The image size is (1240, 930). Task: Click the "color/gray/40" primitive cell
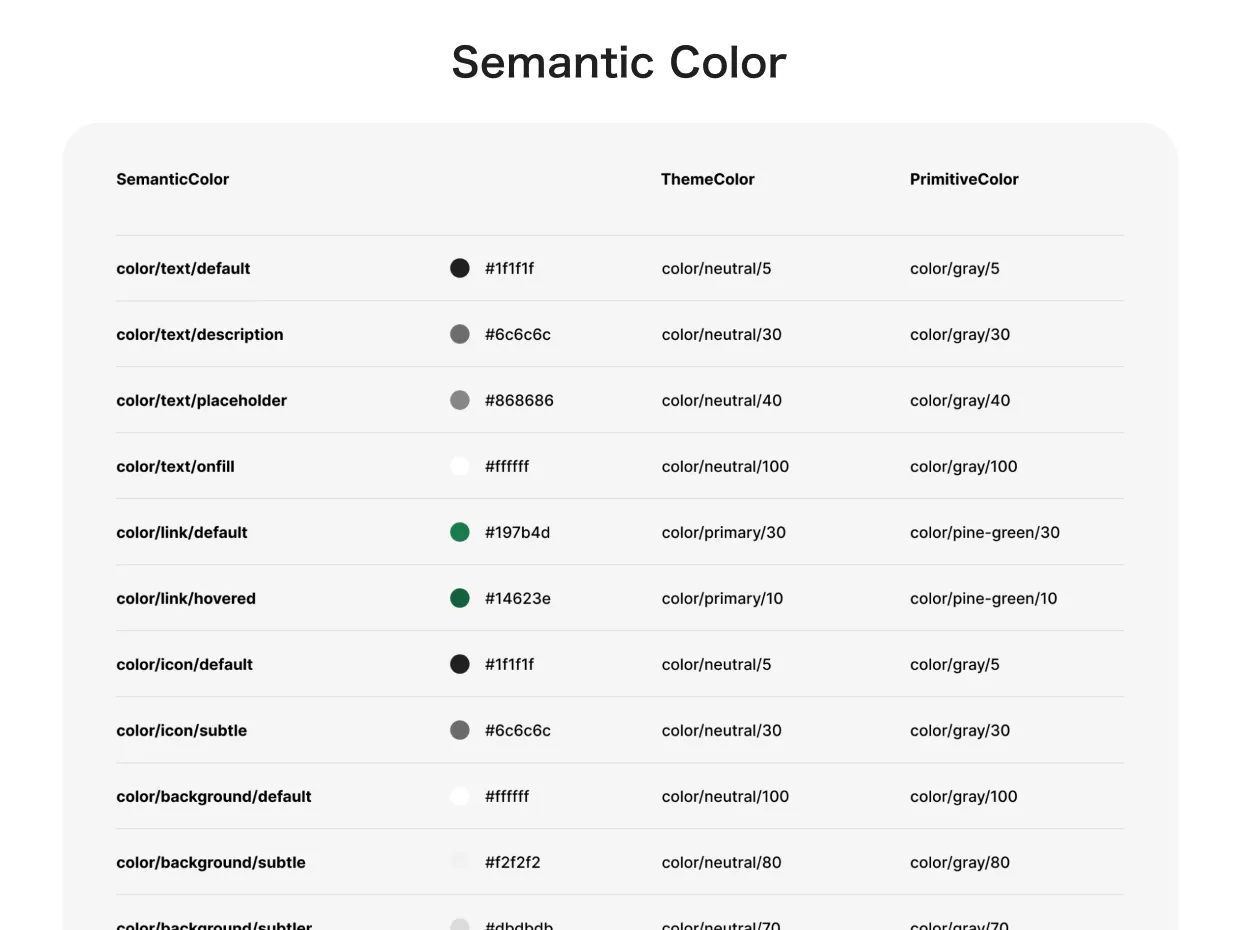(x=960, y=400)
